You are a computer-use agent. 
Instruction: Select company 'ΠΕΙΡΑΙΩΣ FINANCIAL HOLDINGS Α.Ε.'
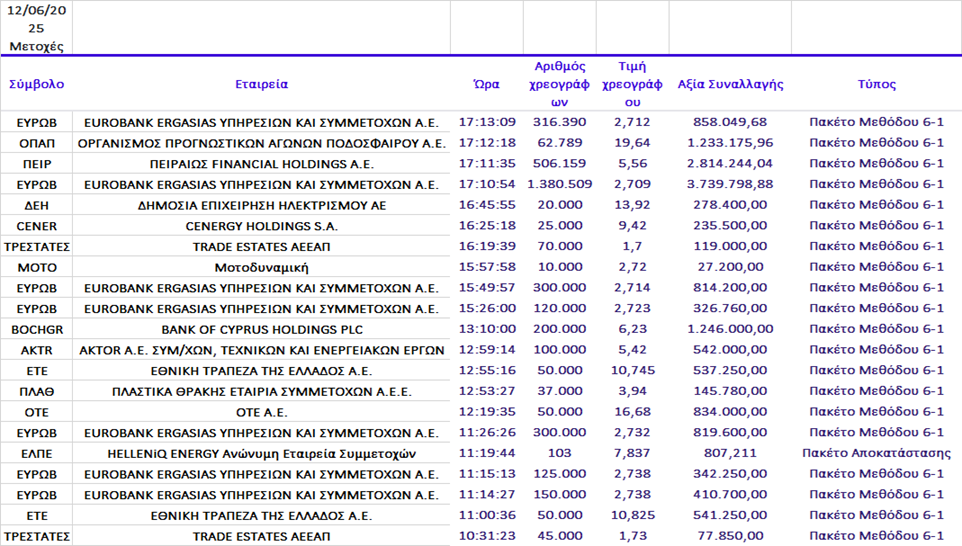(261, 164)
